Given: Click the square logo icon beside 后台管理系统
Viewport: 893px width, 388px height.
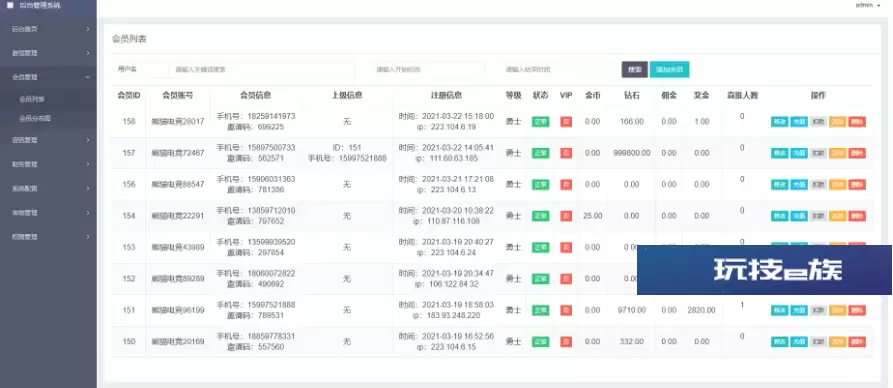Looking at the screenshot, I should point(10,5).
